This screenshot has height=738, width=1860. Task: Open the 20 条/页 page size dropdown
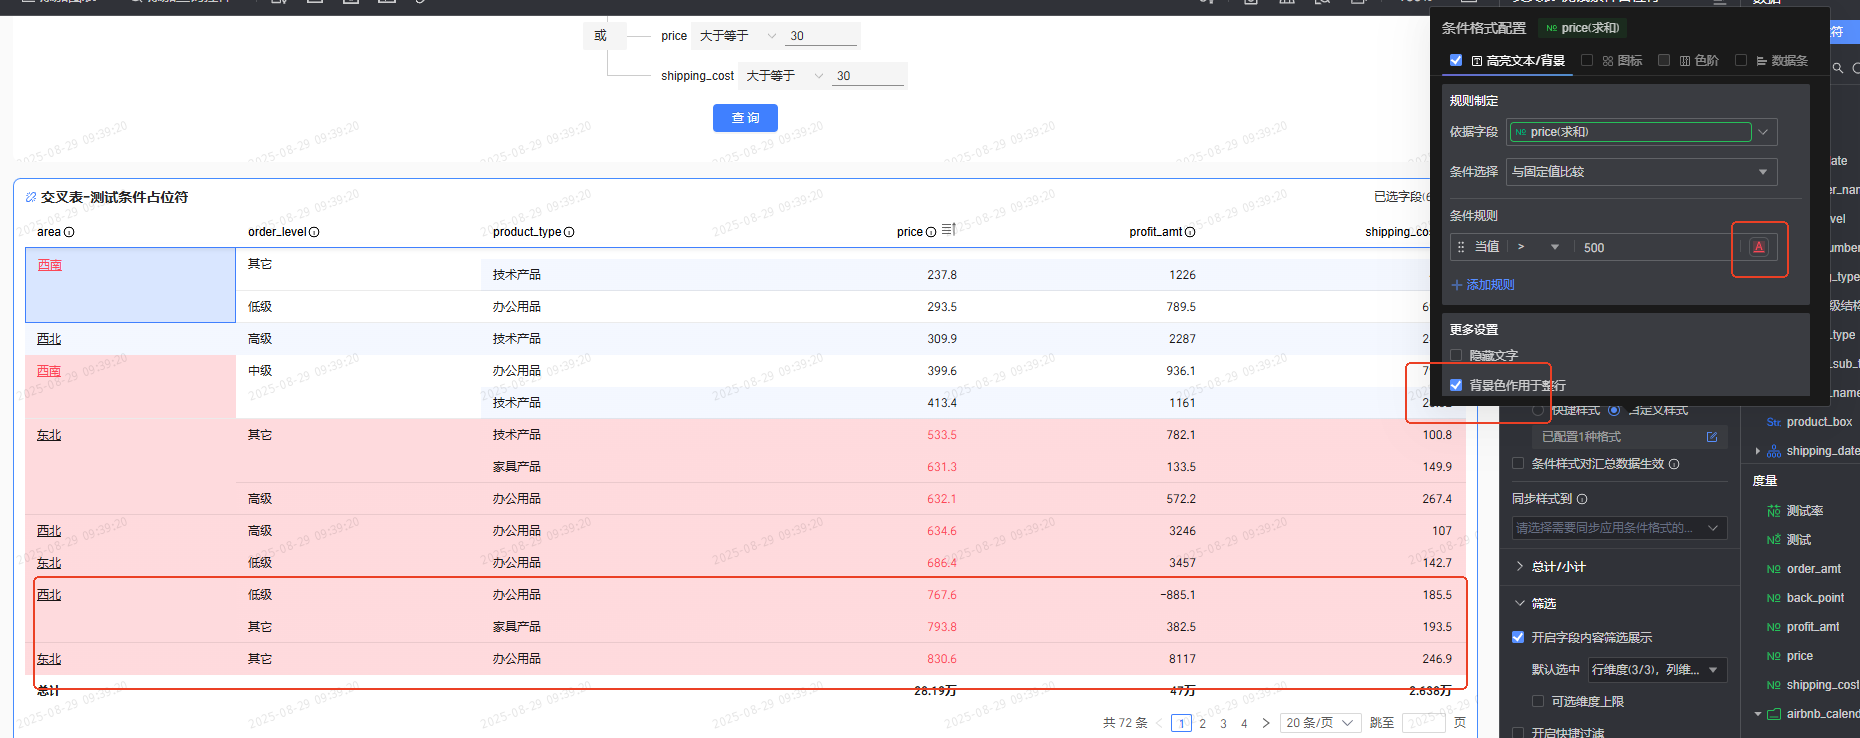click(x=1320, y=723)
